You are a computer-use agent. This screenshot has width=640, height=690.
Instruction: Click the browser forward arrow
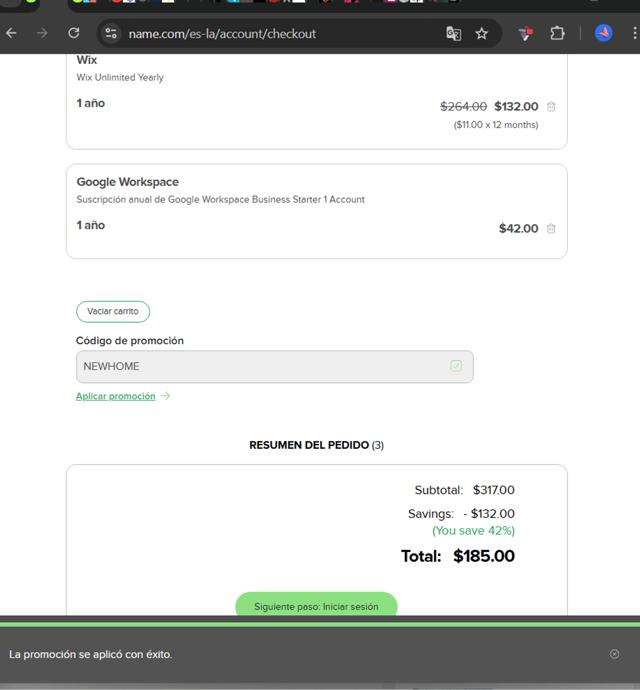pos(42,33)
